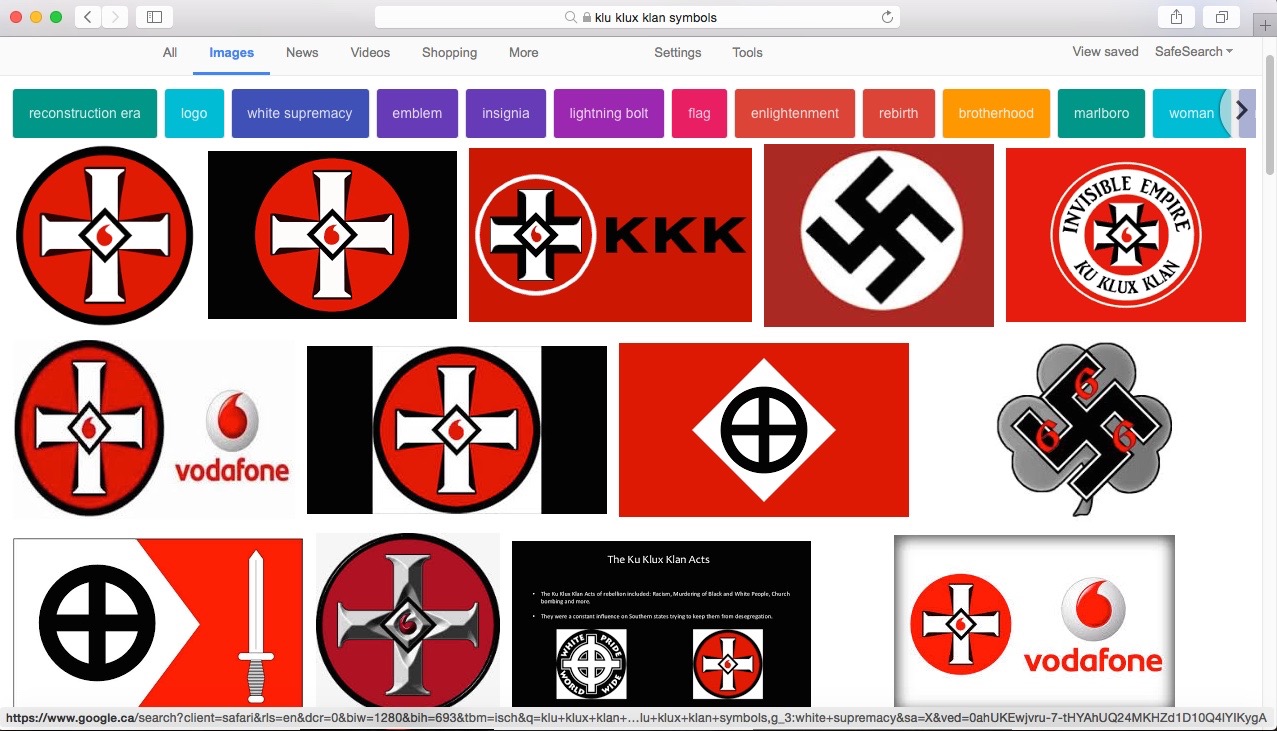This screenshot has width=1277, height=731.
Task: Select the 'reconstruction era' filter chip
Action: pos(85,113)
